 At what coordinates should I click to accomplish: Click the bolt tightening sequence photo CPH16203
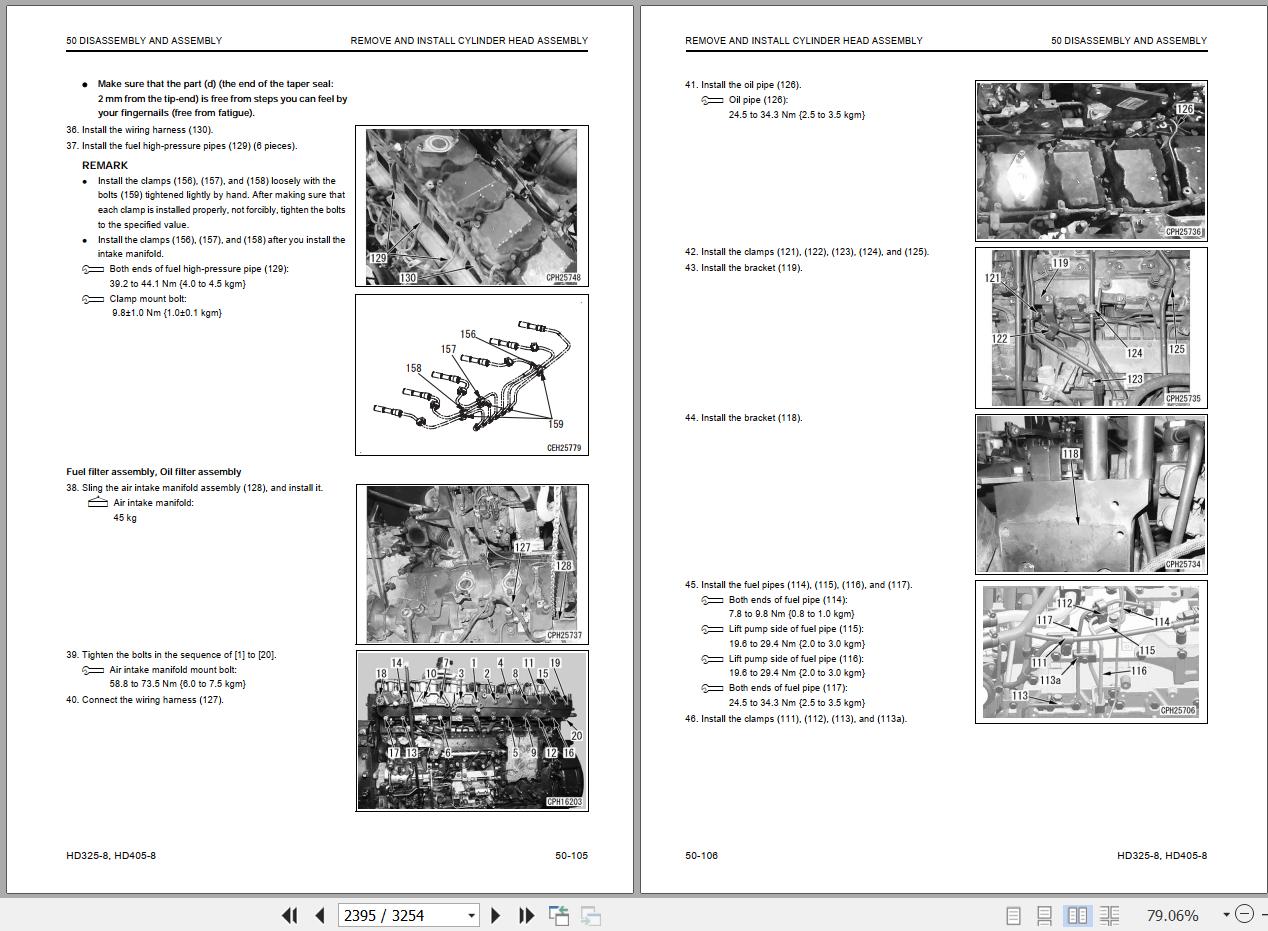click(472, 731)
